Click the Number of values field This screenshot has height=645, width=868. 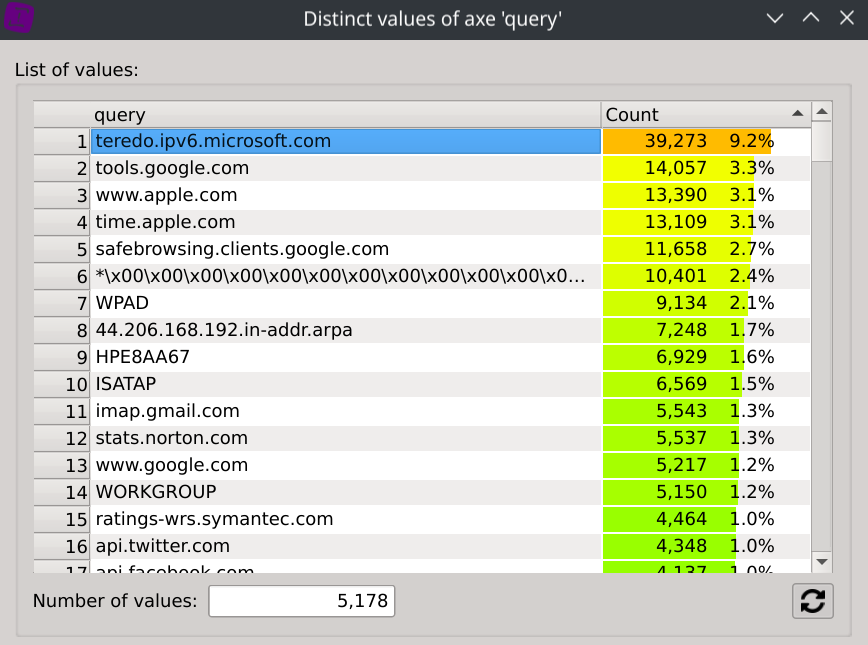point(302,601)
